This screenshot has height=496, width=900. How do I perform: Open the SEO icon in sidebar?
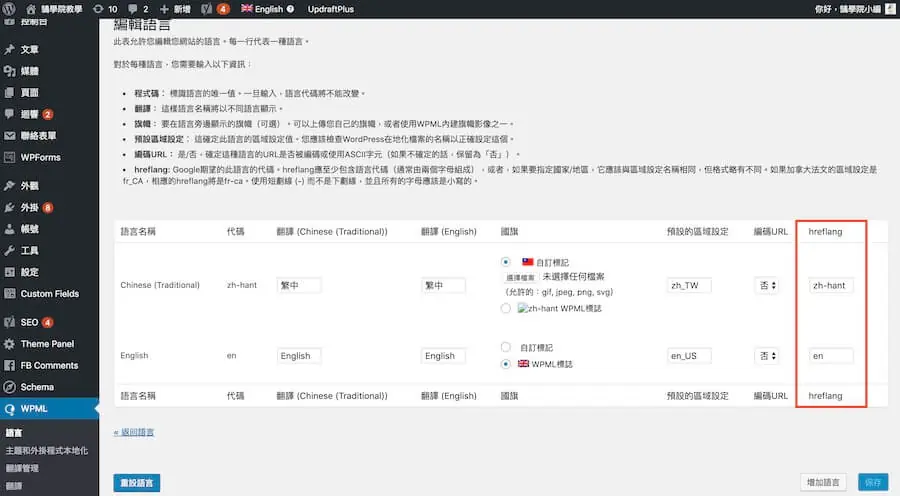point(9,322)
